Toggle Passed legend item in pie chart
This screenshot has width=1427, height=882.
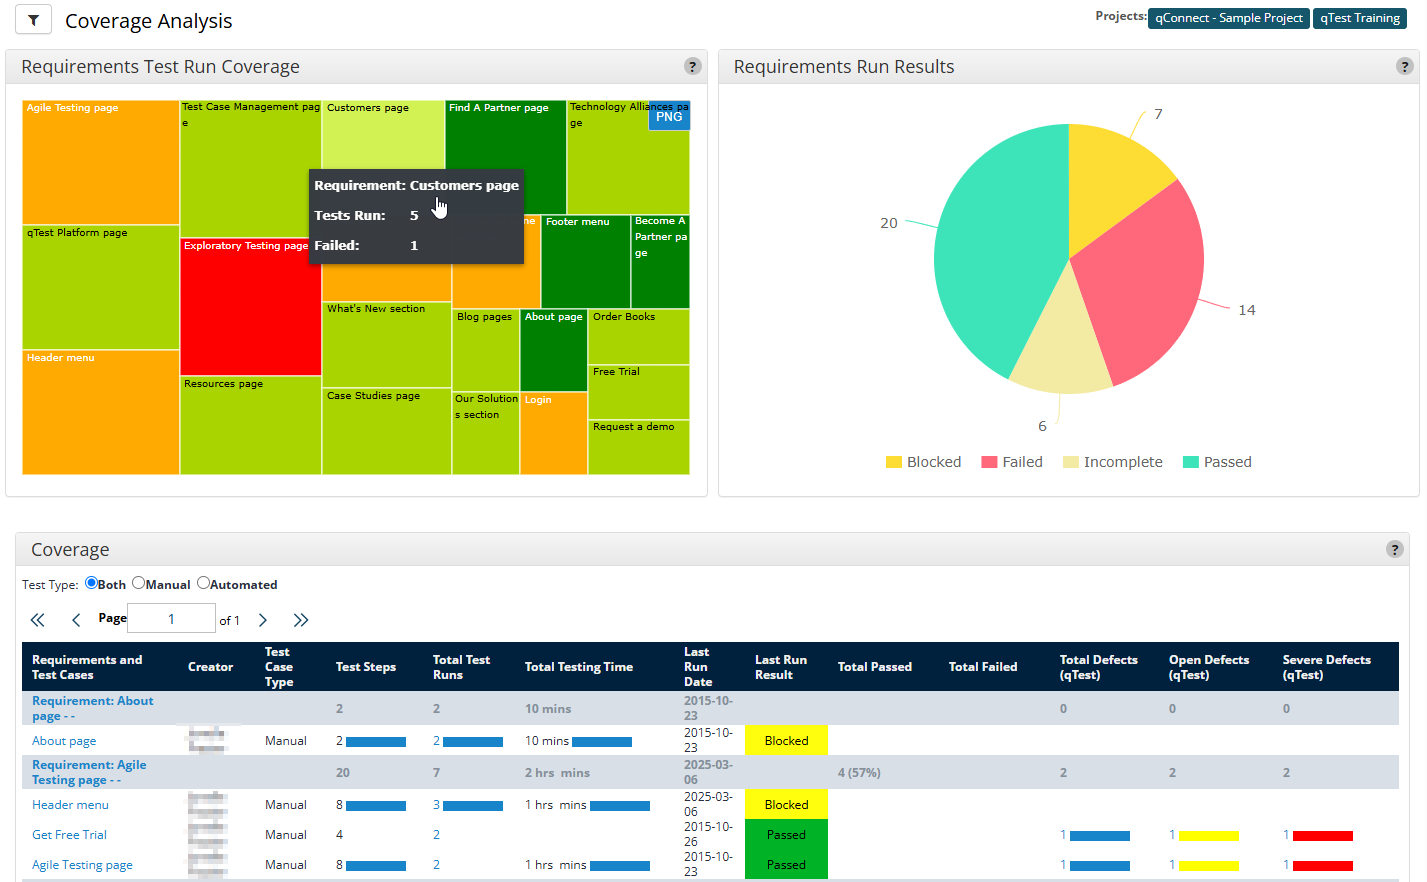pyautogui.click(x=1217, y=462)
